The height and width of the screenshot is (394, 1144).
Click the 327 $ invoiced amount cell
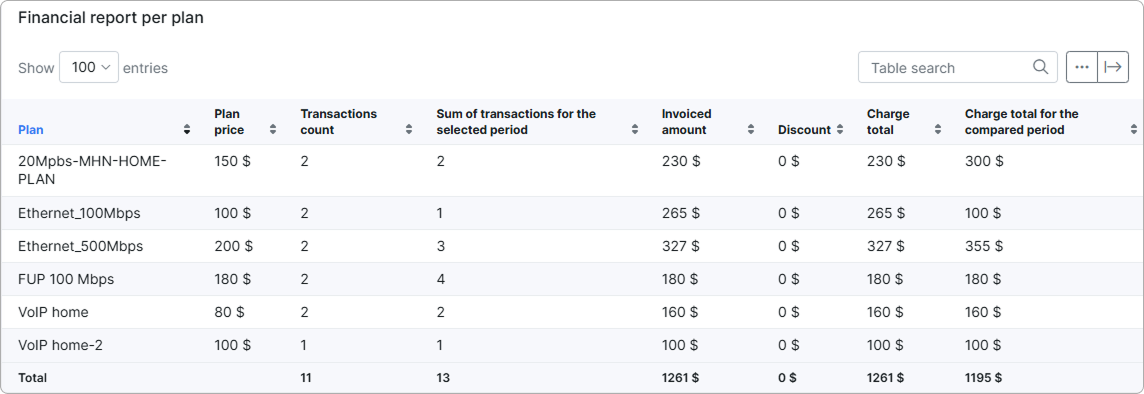pyautogui.click(x=681, y=247)
